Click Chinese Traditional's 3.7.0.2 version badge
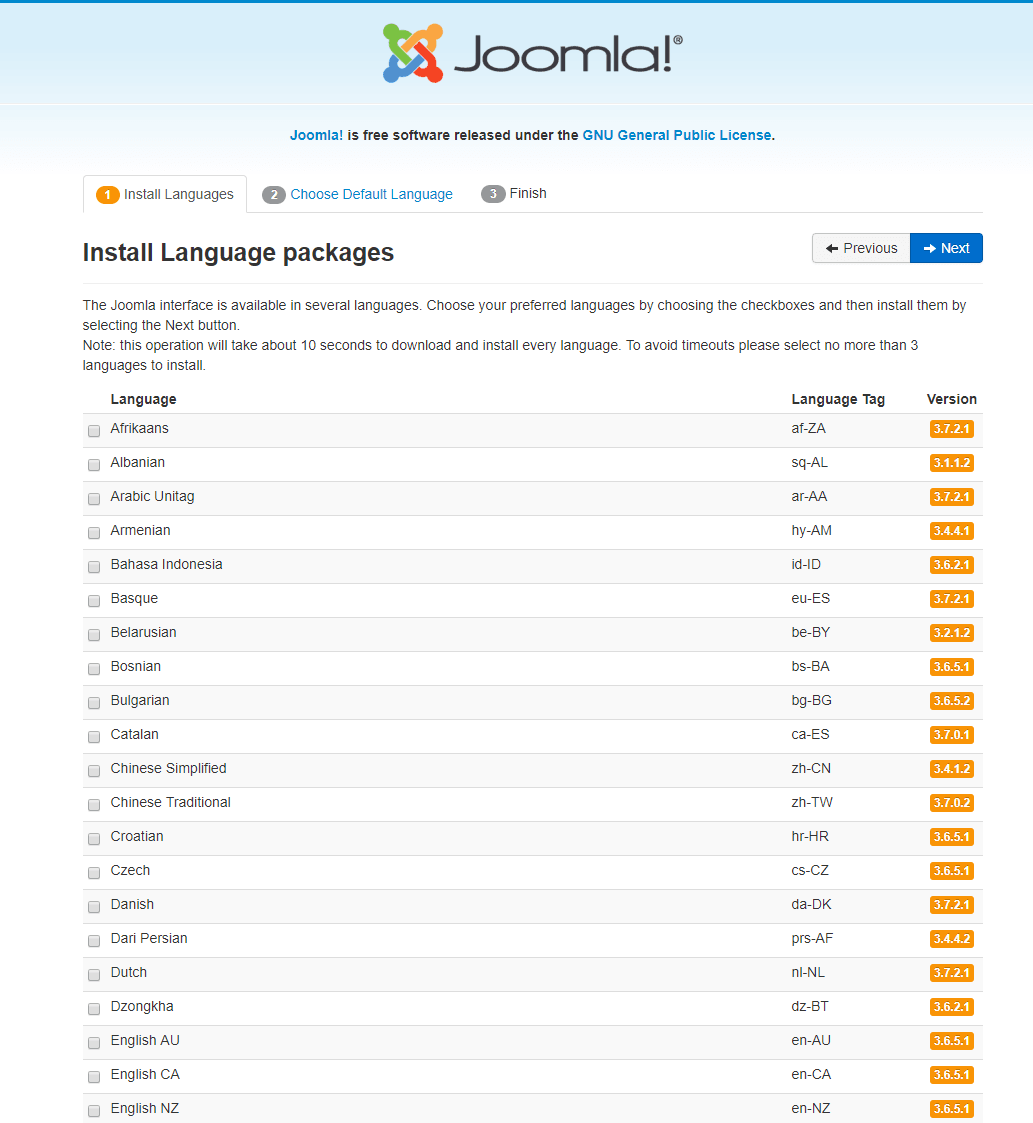Screen dimensions: 1033x1123 click(x=951, y=803)
